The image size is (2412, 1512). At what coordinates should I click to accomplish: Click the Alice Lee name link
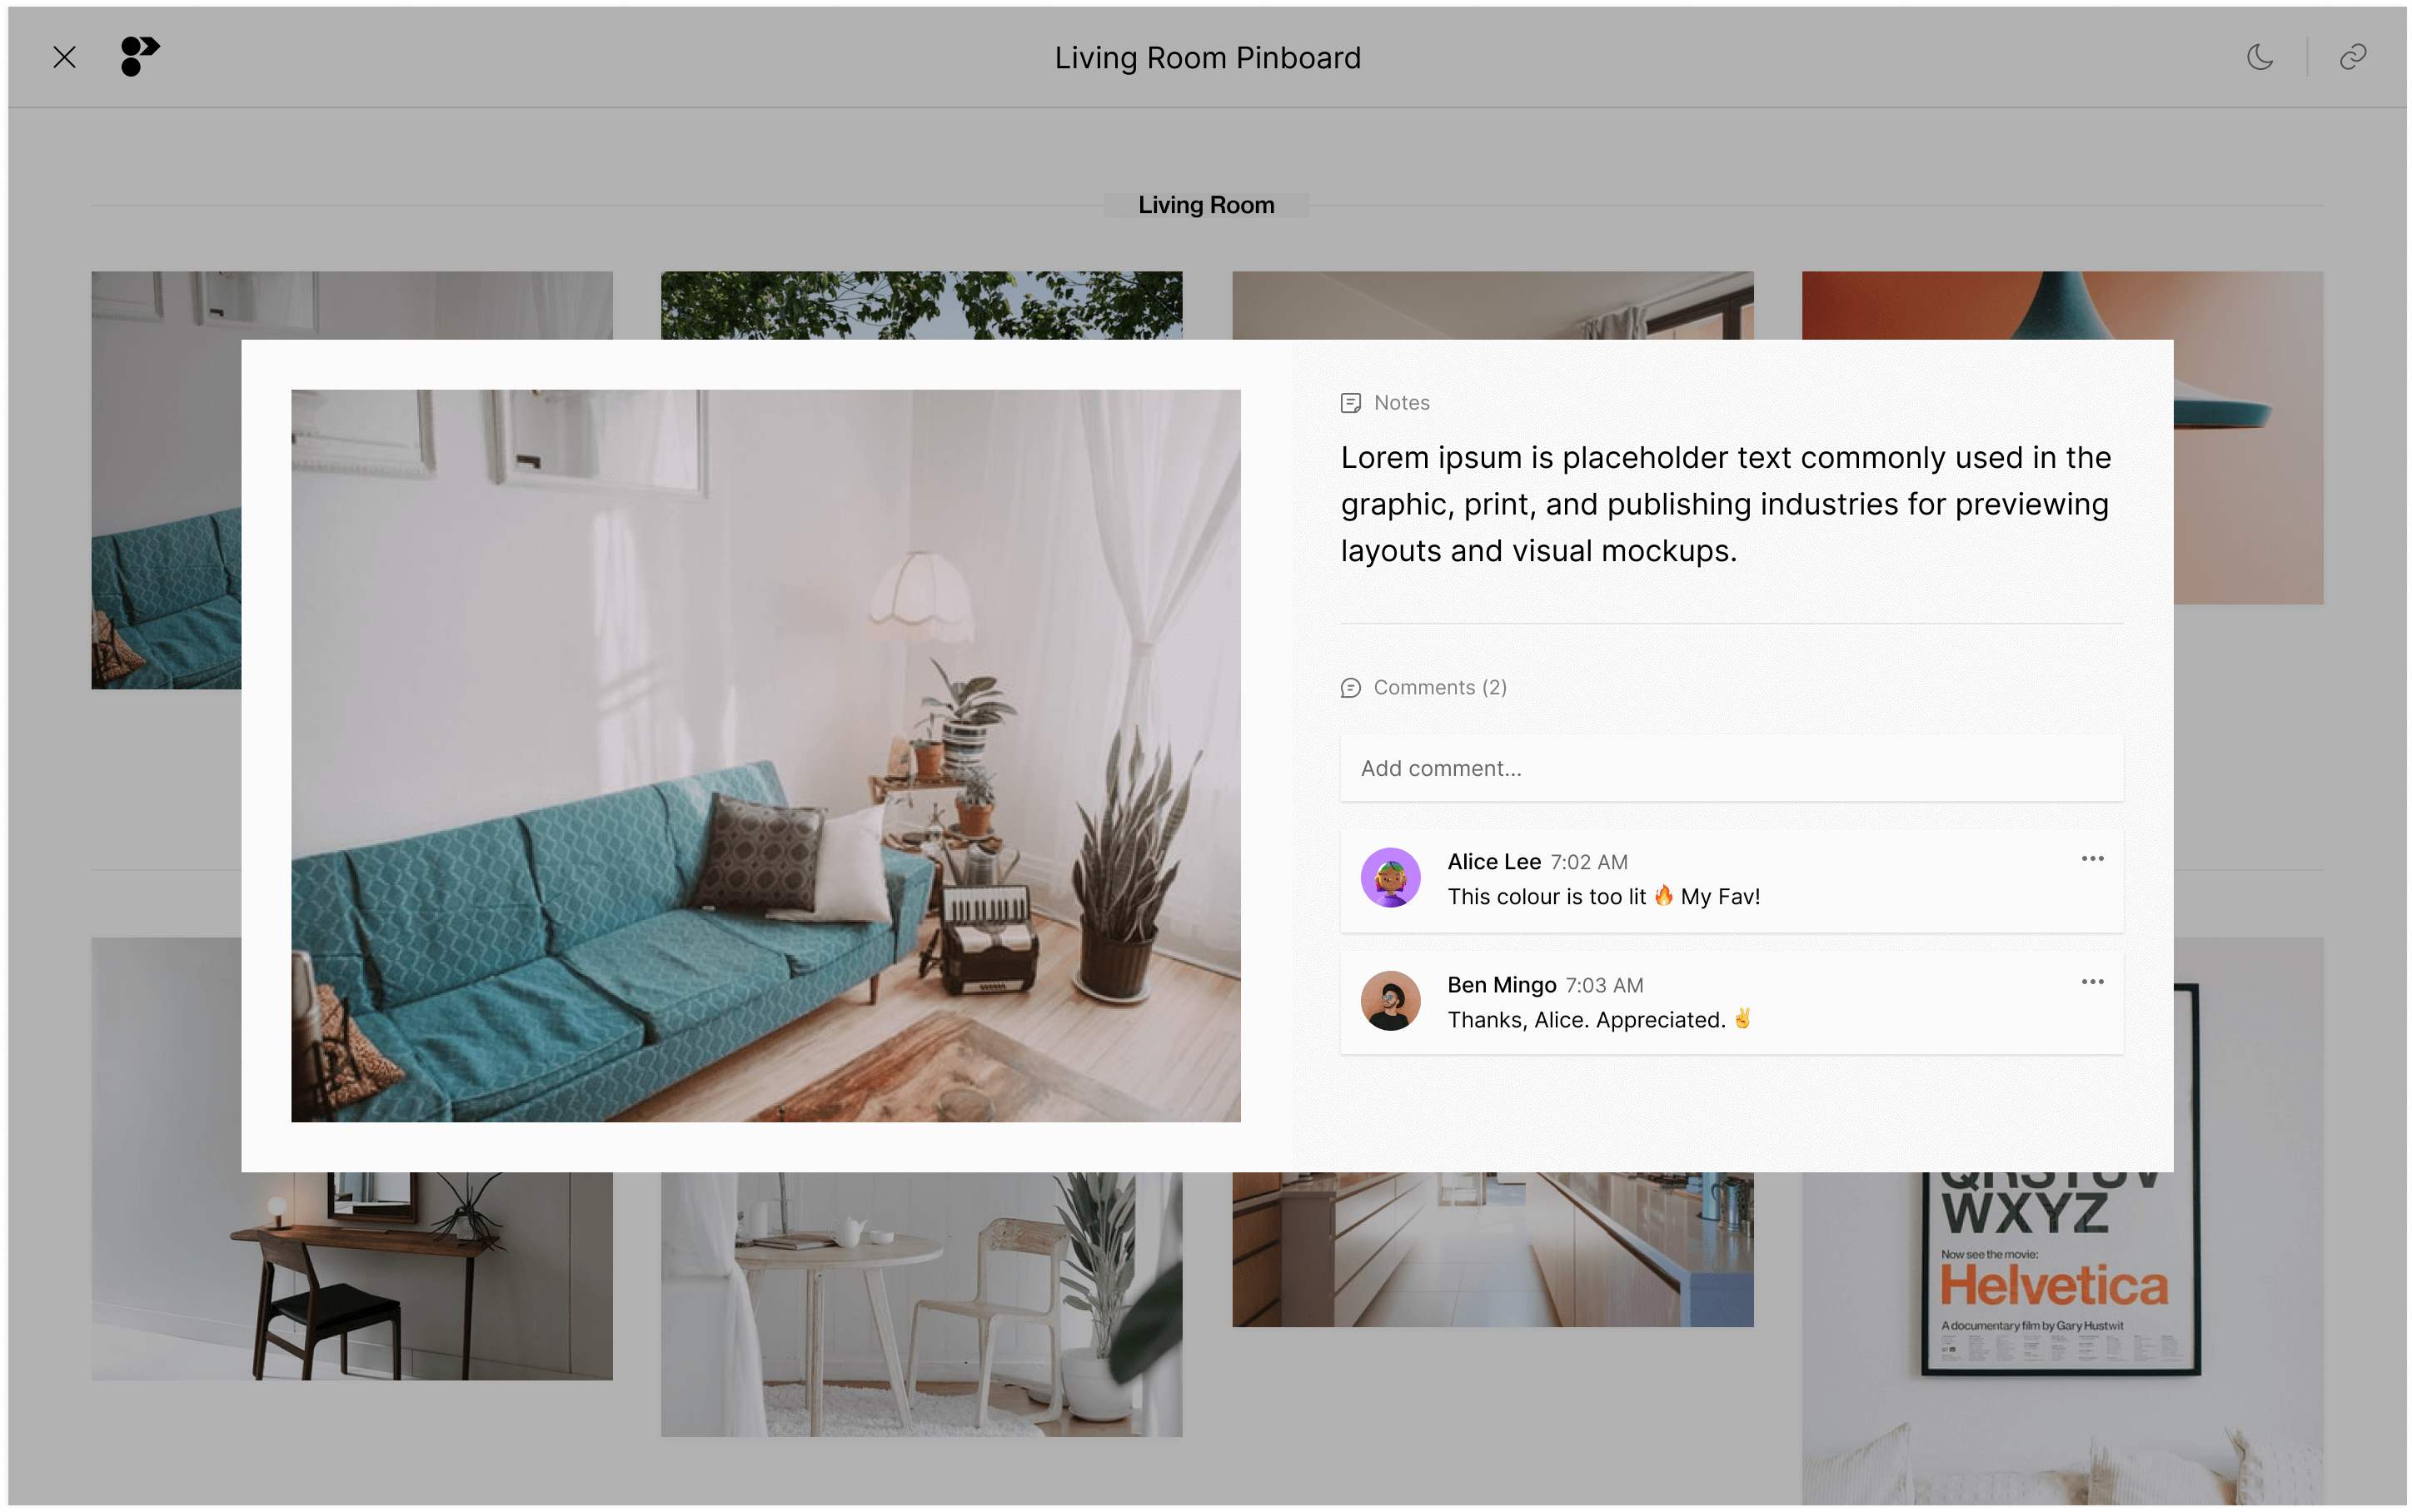point(1493,862)
